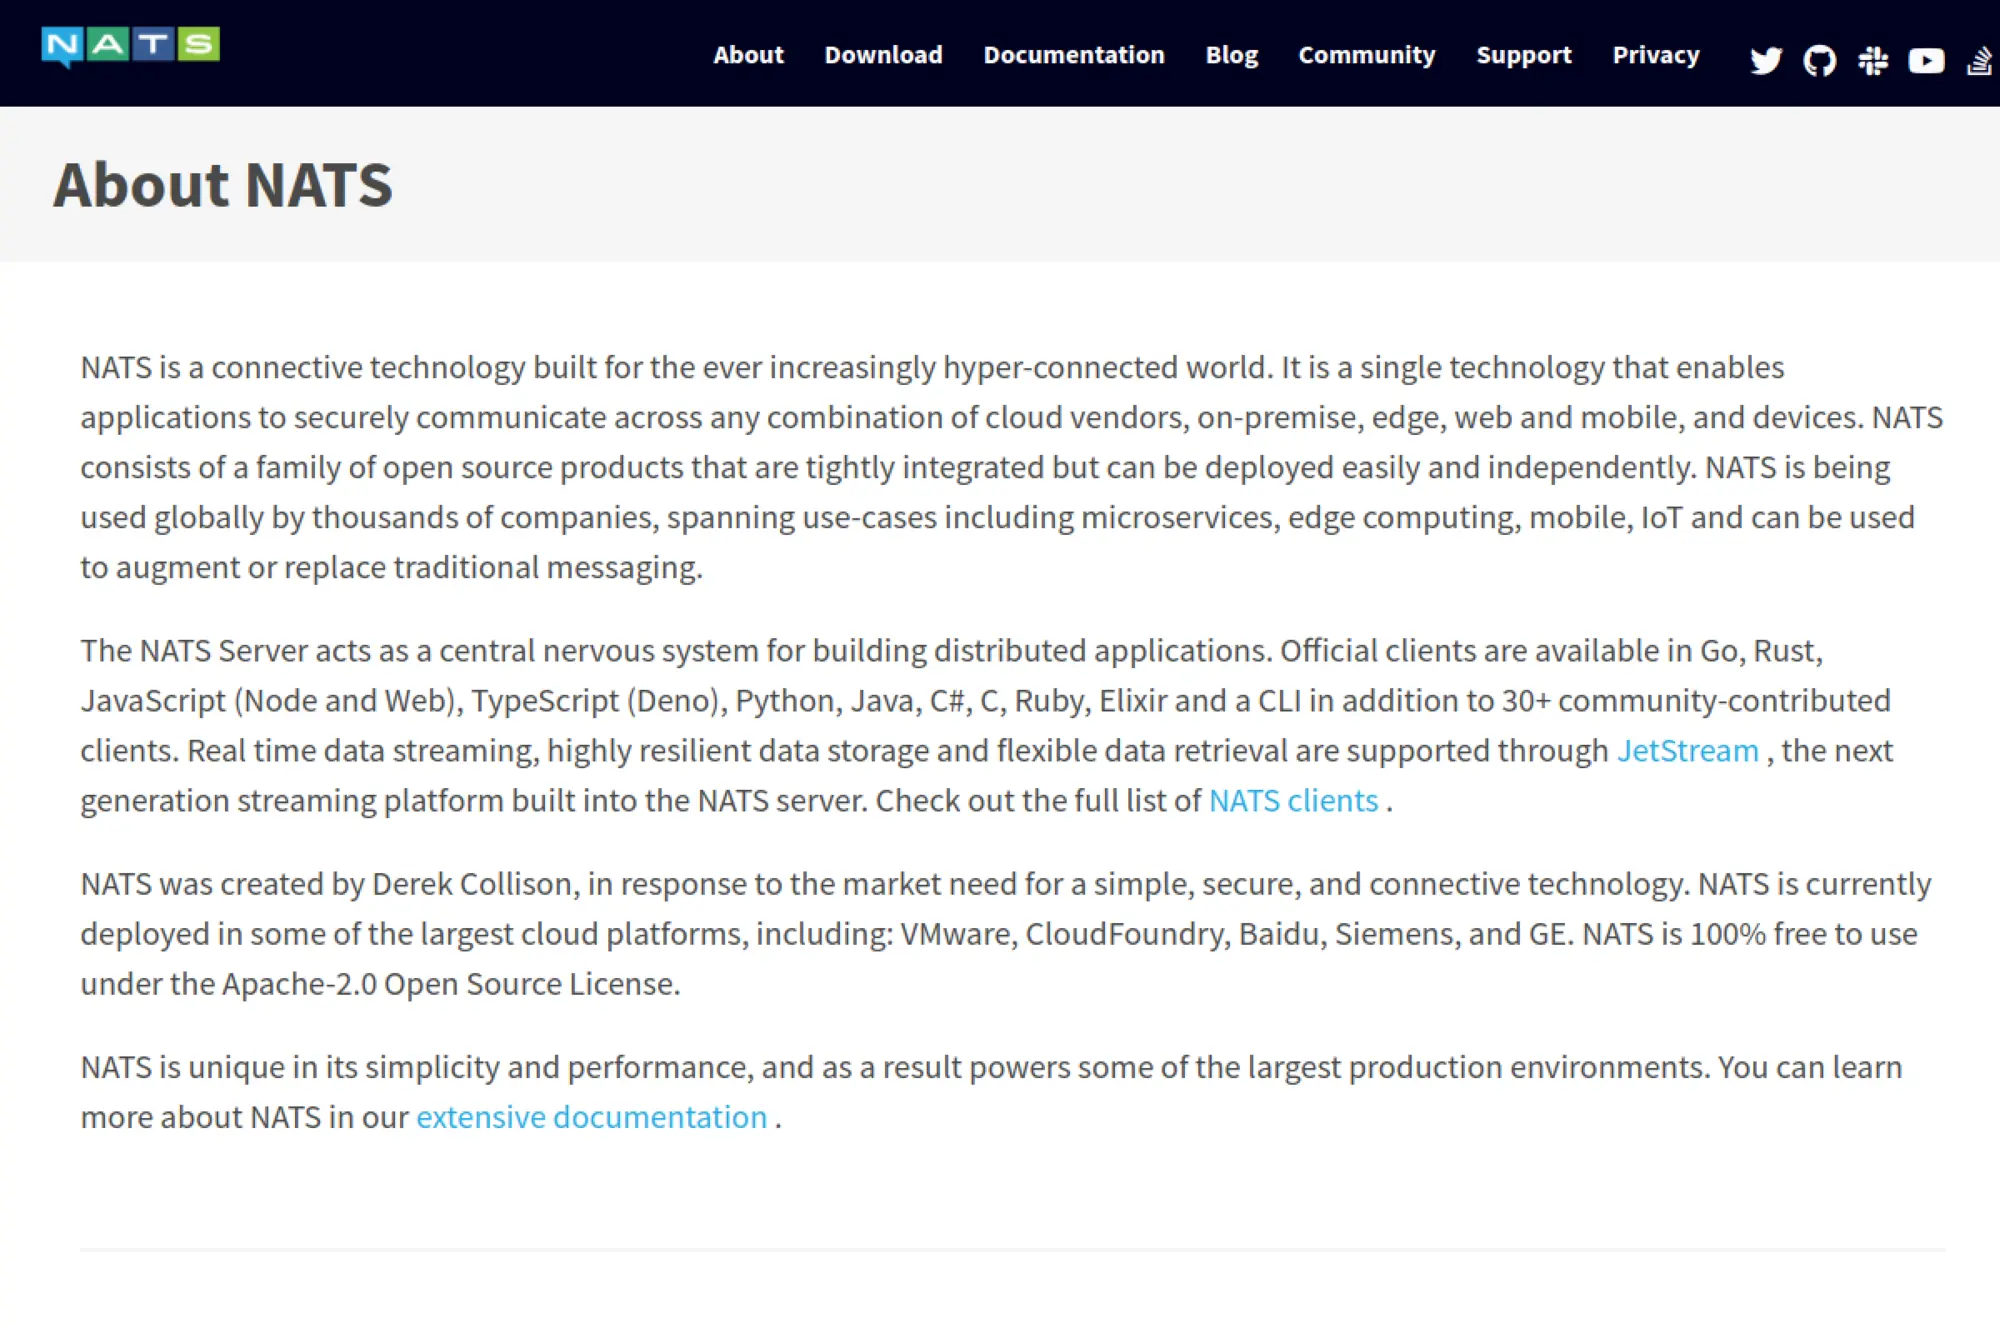Click the NATS logo to go home
This screenshot has height=1333, width=2000.
[130, 46]
